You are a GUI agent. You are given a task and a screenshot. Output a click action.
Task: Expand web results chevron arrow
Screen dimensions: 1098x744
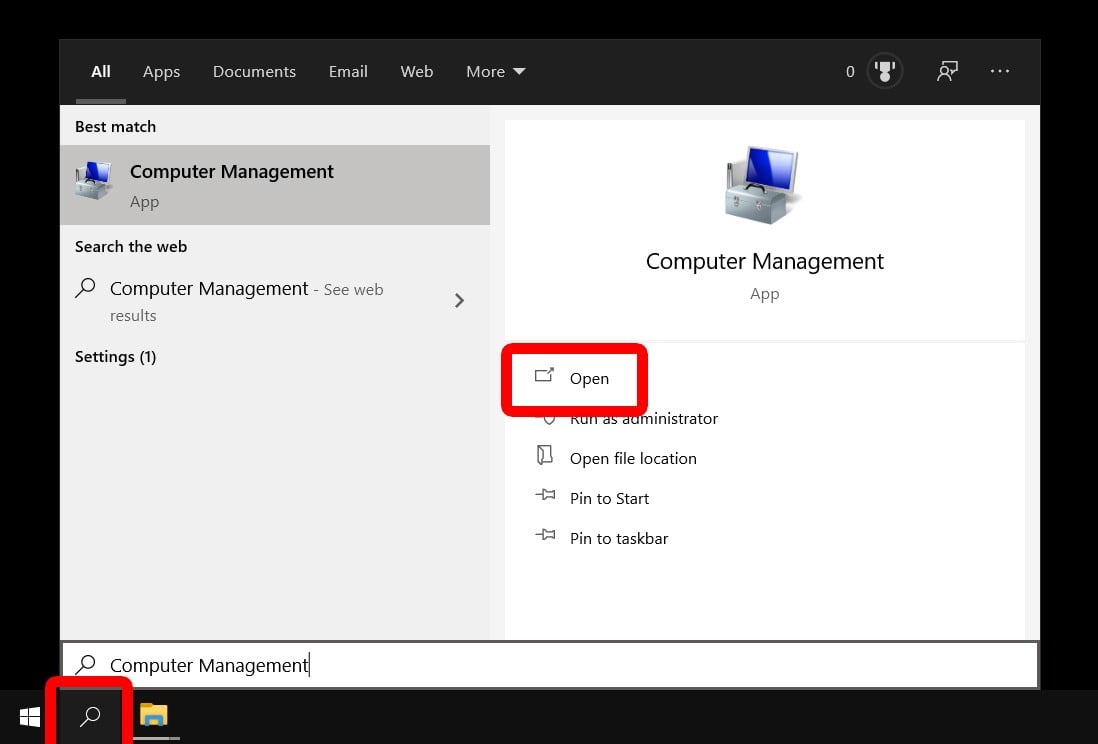[459, 301]
